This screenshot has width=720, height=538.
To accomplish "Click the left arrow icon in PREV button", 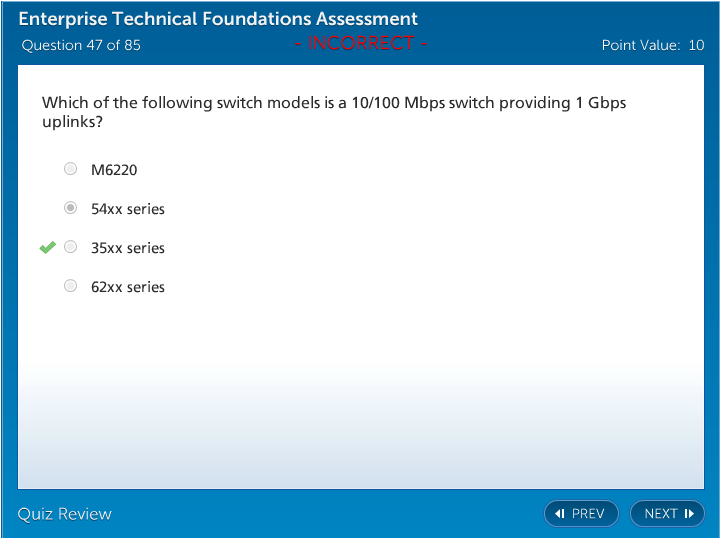I will click(560, 514).
